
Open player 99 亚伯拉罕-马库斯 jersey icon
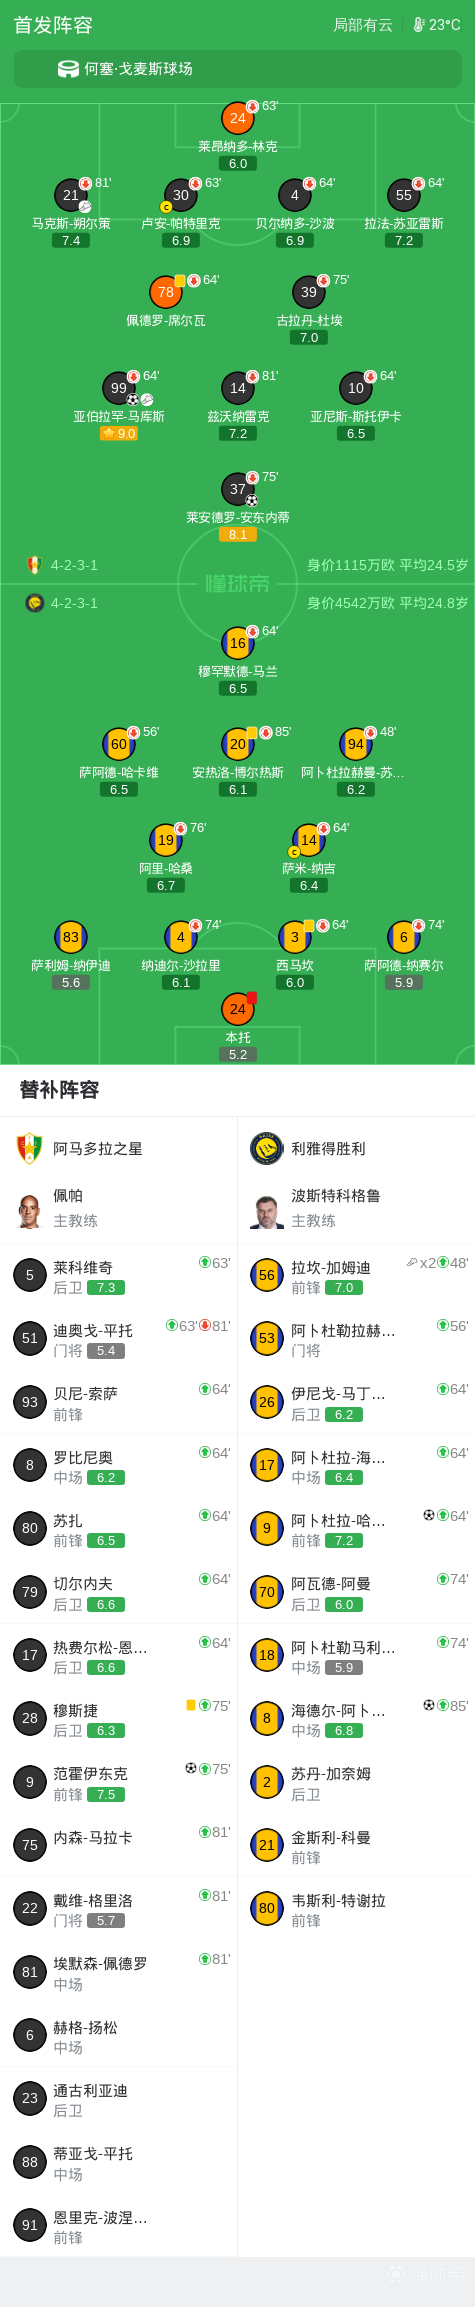(119, 388)
